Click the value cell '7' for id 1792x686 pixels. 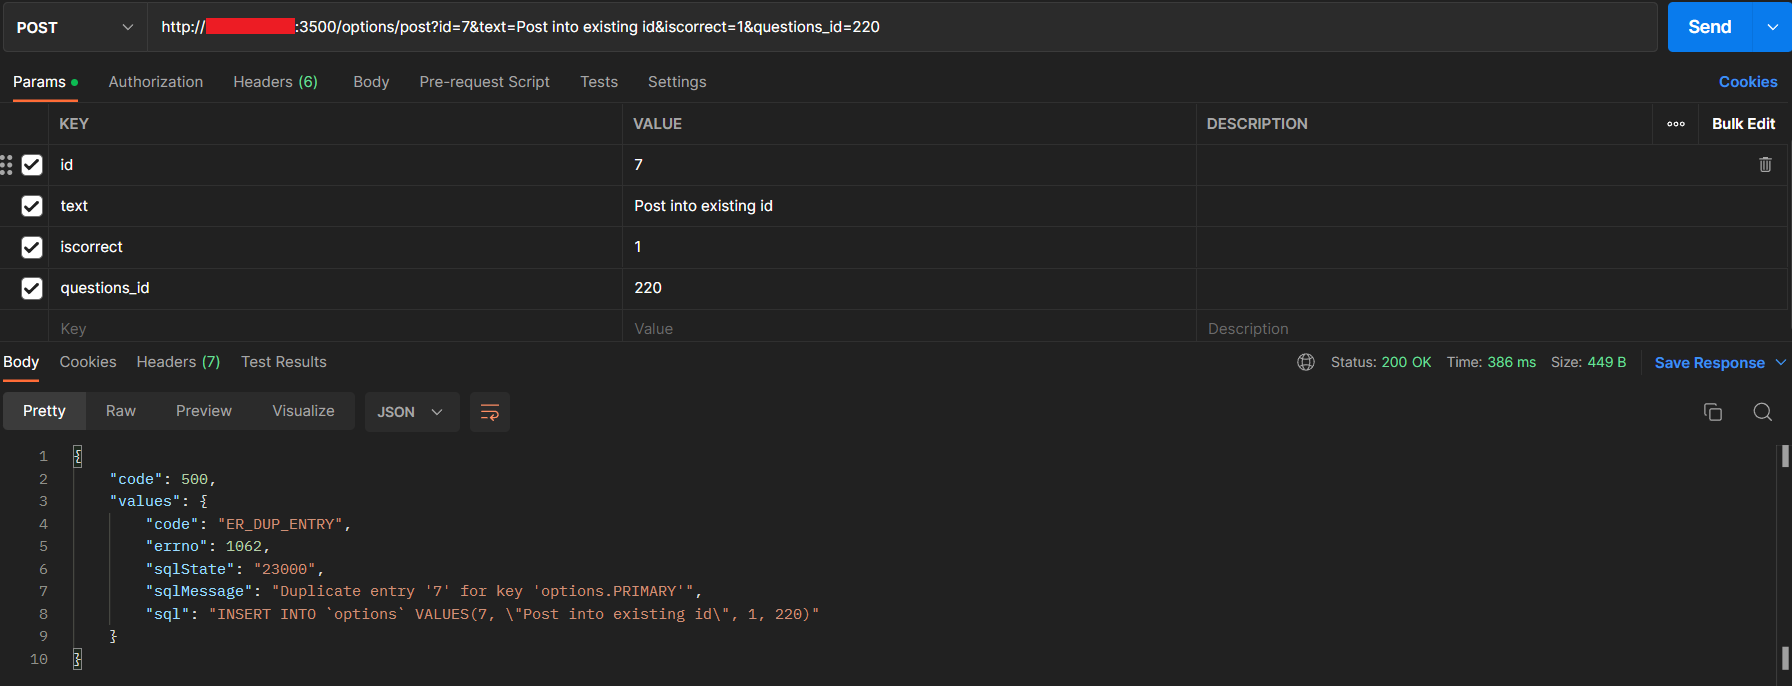pyautogui.click(x=909, y=165)
